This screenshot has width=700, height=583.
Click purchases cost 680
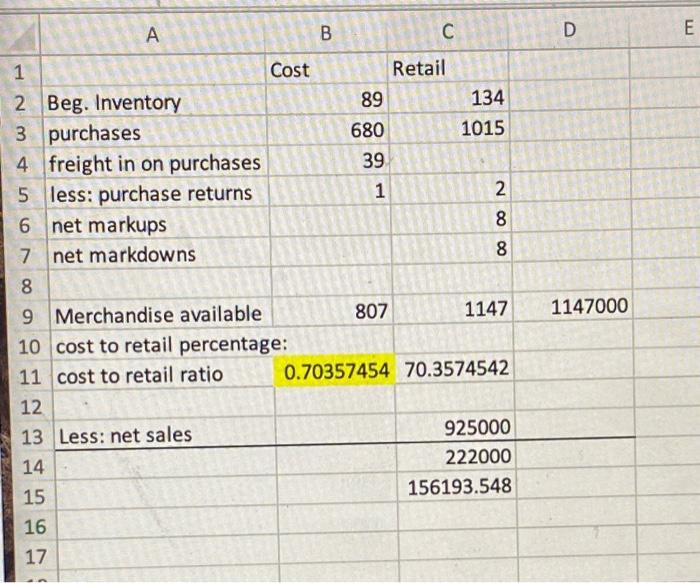pyautogui.click(x=329, y=130)
